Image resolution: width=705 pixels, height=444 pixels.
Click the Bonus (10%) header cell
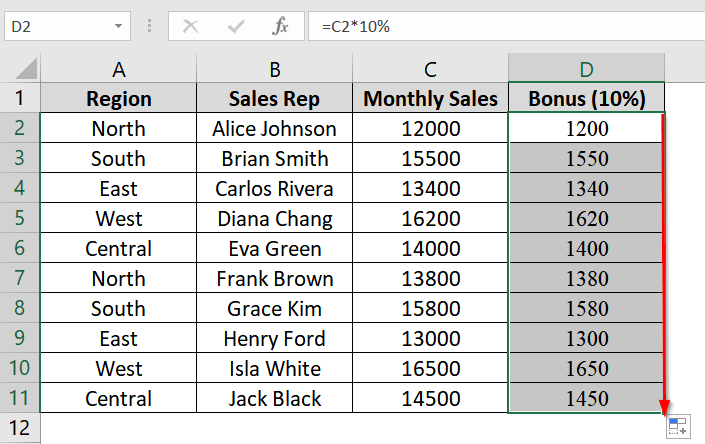pos(586,98)
